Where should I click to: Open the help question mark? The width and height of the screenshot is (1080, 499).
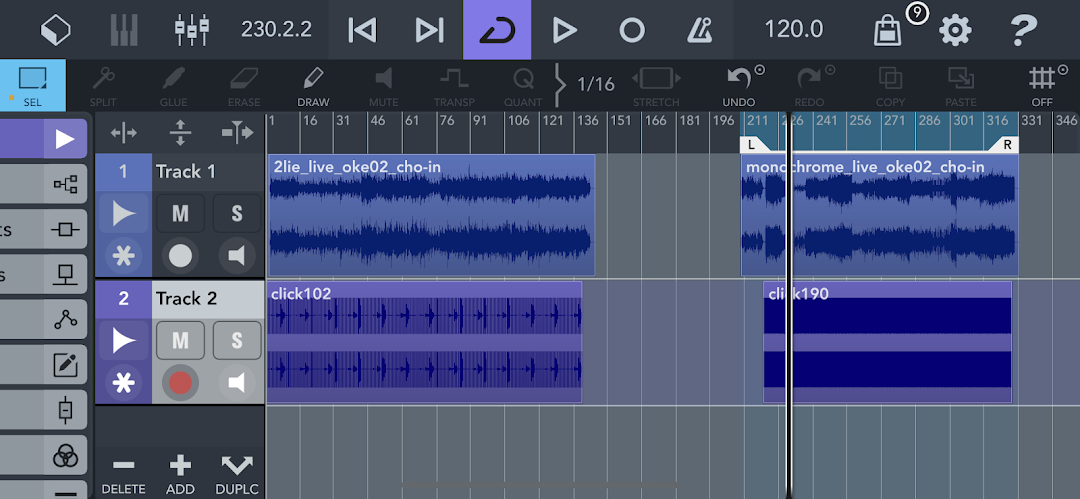[x=1024, y=31]
